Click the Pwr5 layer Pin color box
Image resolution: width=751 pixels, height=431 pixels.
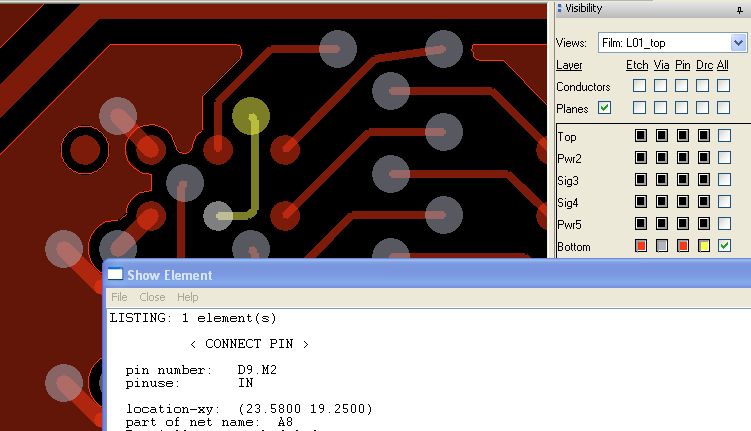click(683, 224)
